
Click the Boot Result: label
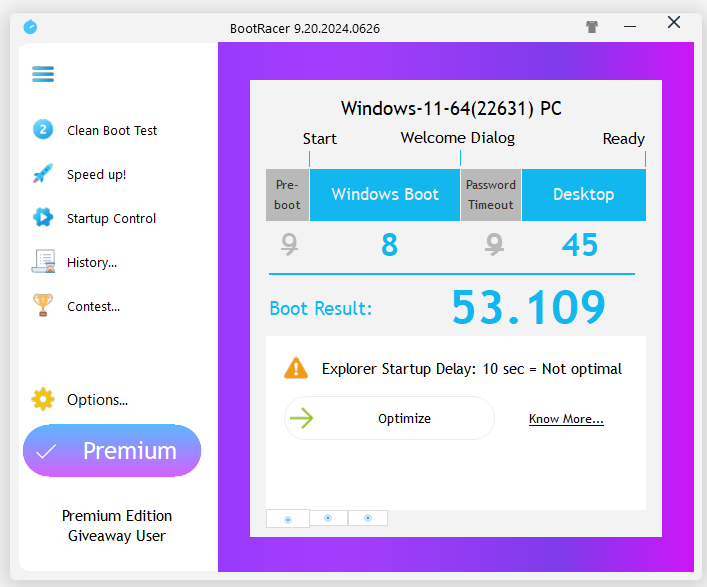coord(321,308)
